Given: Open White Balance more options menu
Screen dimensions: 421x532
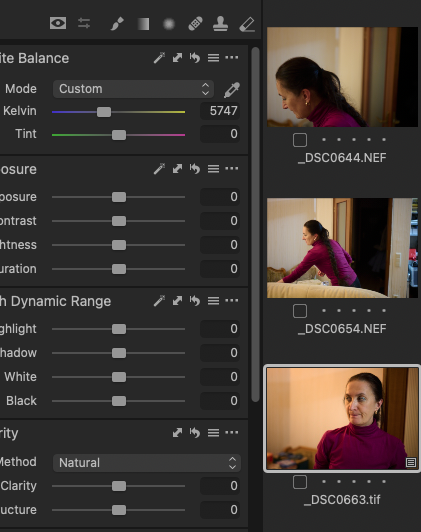Looking at the screenshot, I should click(232, 58).
